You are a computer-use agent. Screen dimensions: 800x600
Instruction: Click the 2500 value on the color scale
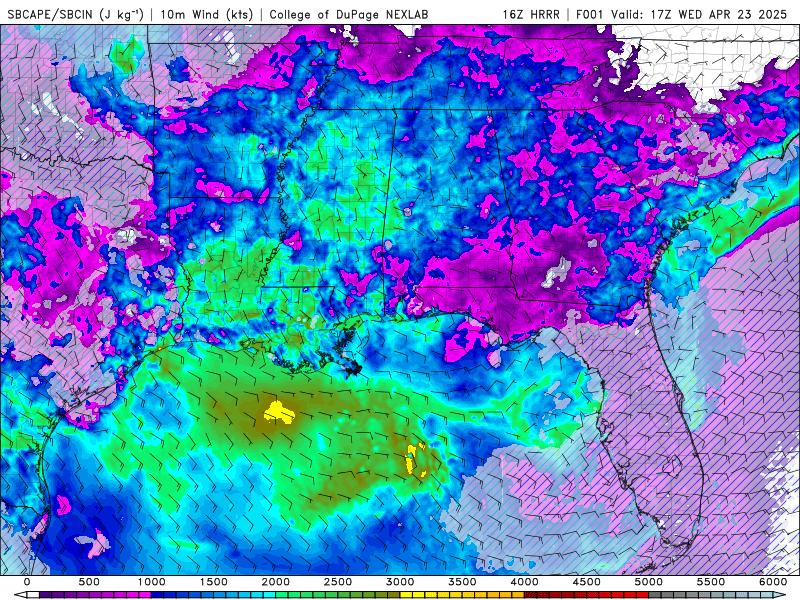[x=338, y=582]
